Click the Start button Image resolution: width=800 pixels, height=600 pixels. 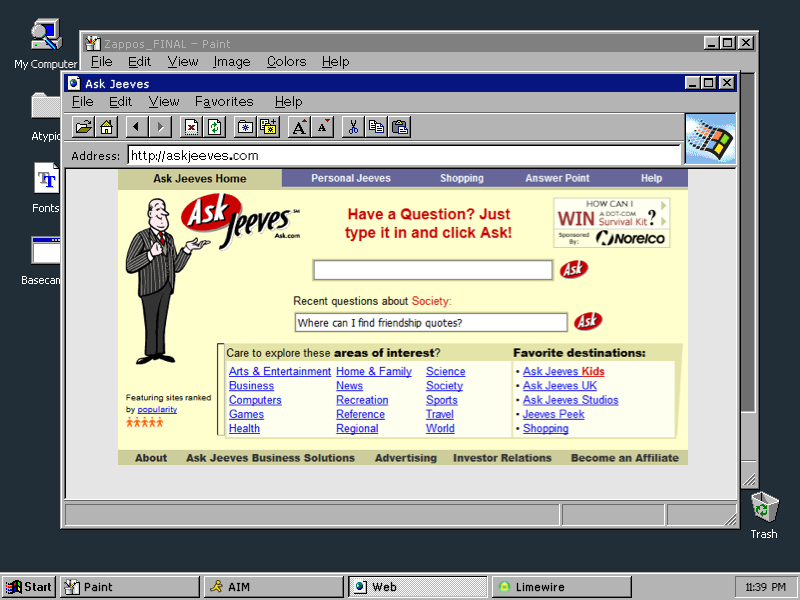click(x=29, y=587)
